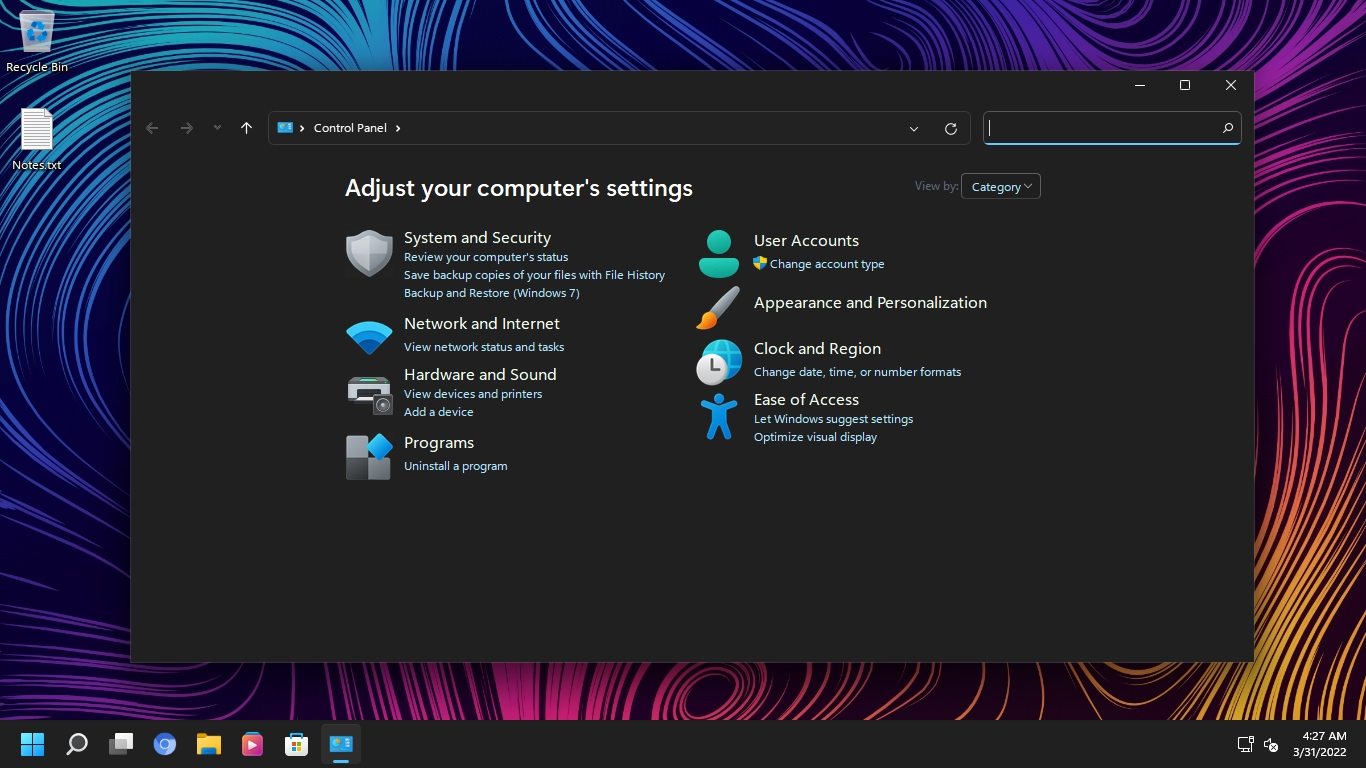Click the Appearance and Personalization paintbrush icon
The width and height of the screenshot is (1366, 768).
click(x=718, y=307)
